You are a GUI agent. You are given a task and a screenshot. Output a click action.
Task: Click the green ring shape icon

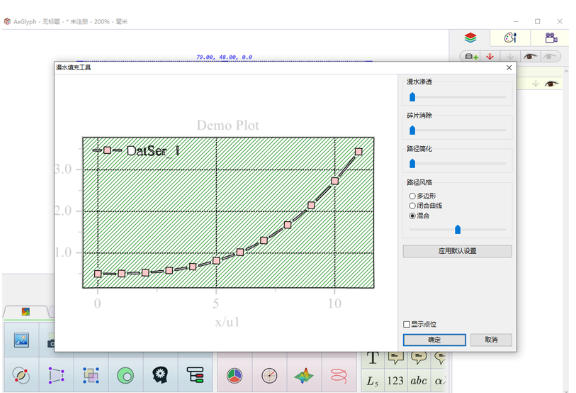tap(126, 376)
